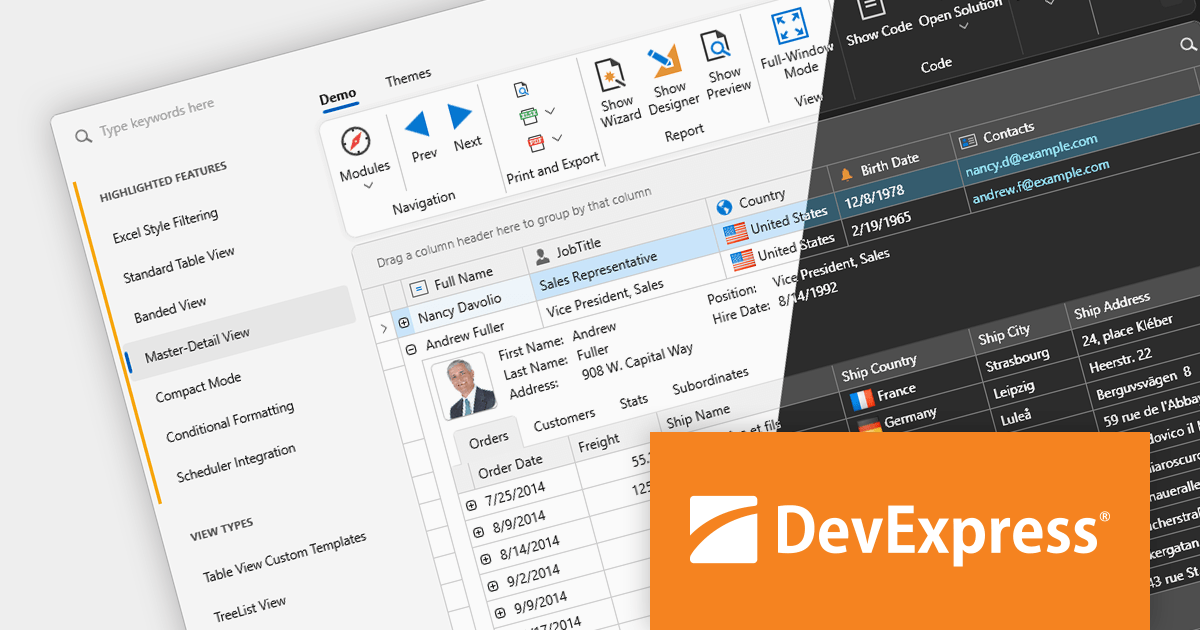The height and width of the screenshot is (630, 1200).
Task: Click the search icon in the dark window
Action: click(1186, 45)
